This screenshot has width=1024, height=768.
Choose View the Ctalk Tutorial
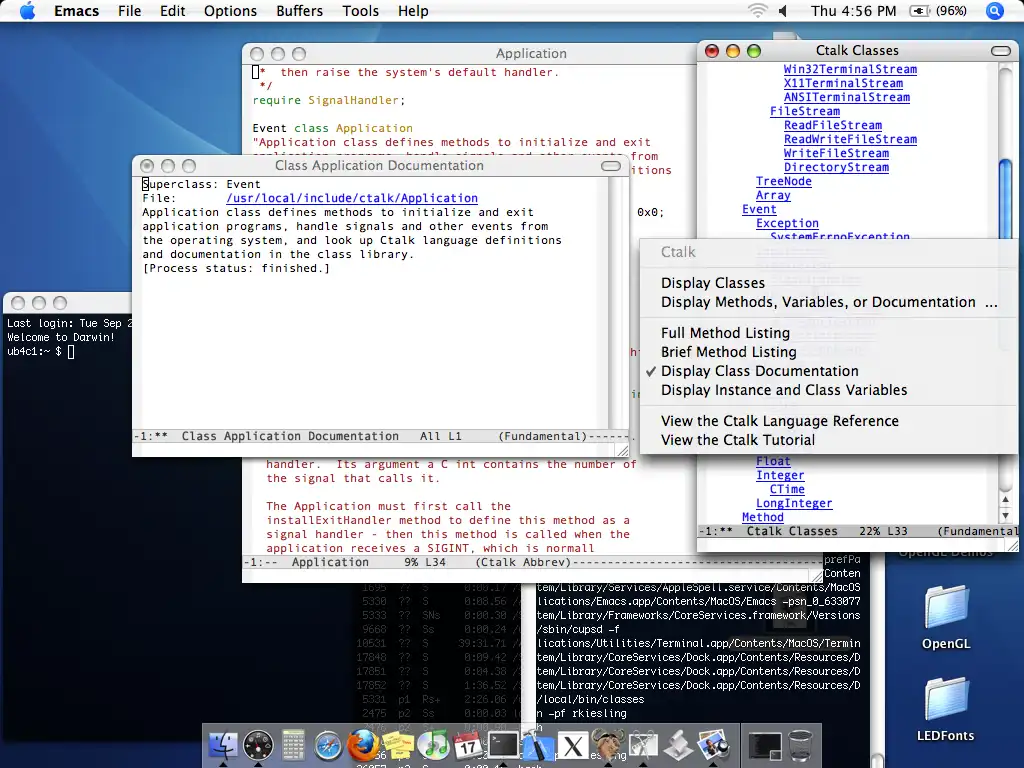[738, 440]
